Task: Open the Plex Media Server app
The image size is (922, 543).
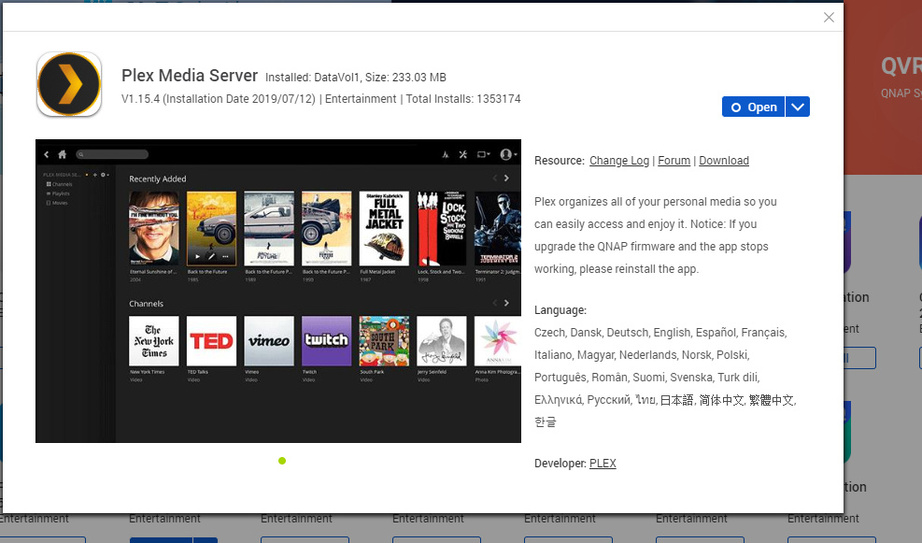Action: 753,107
